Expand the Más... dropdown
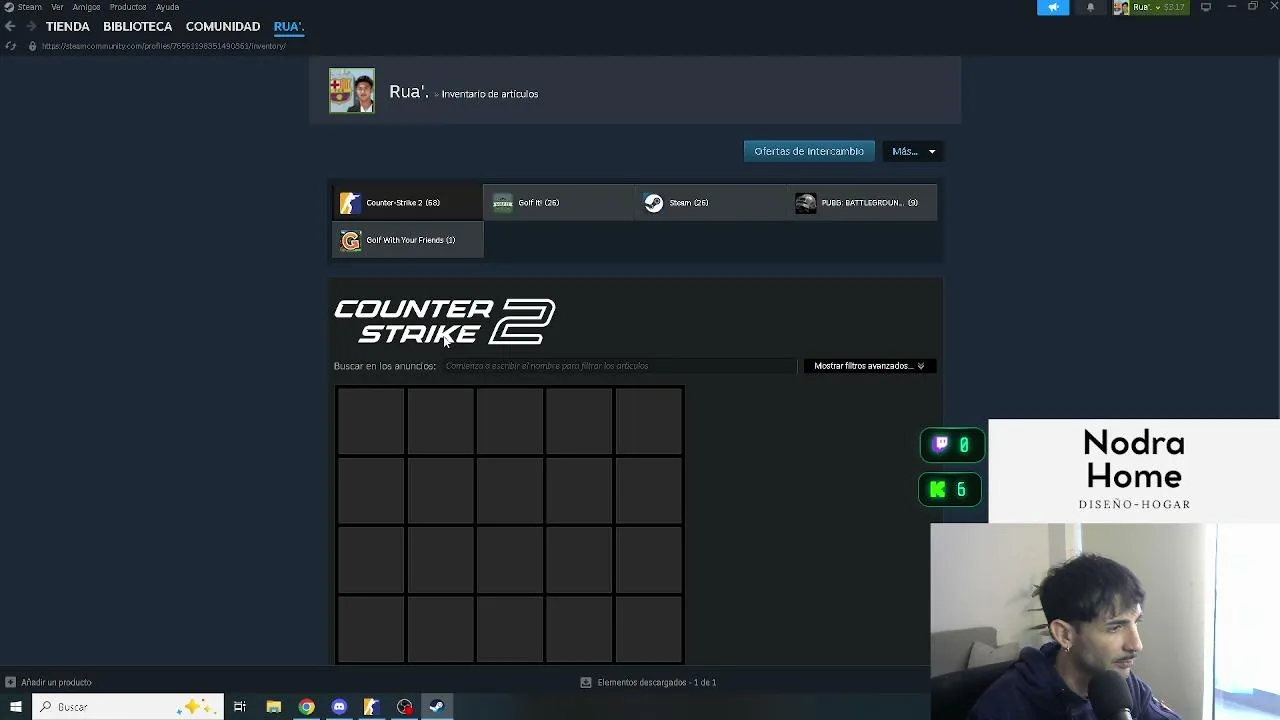1280x720 pixels. [914, 151]
